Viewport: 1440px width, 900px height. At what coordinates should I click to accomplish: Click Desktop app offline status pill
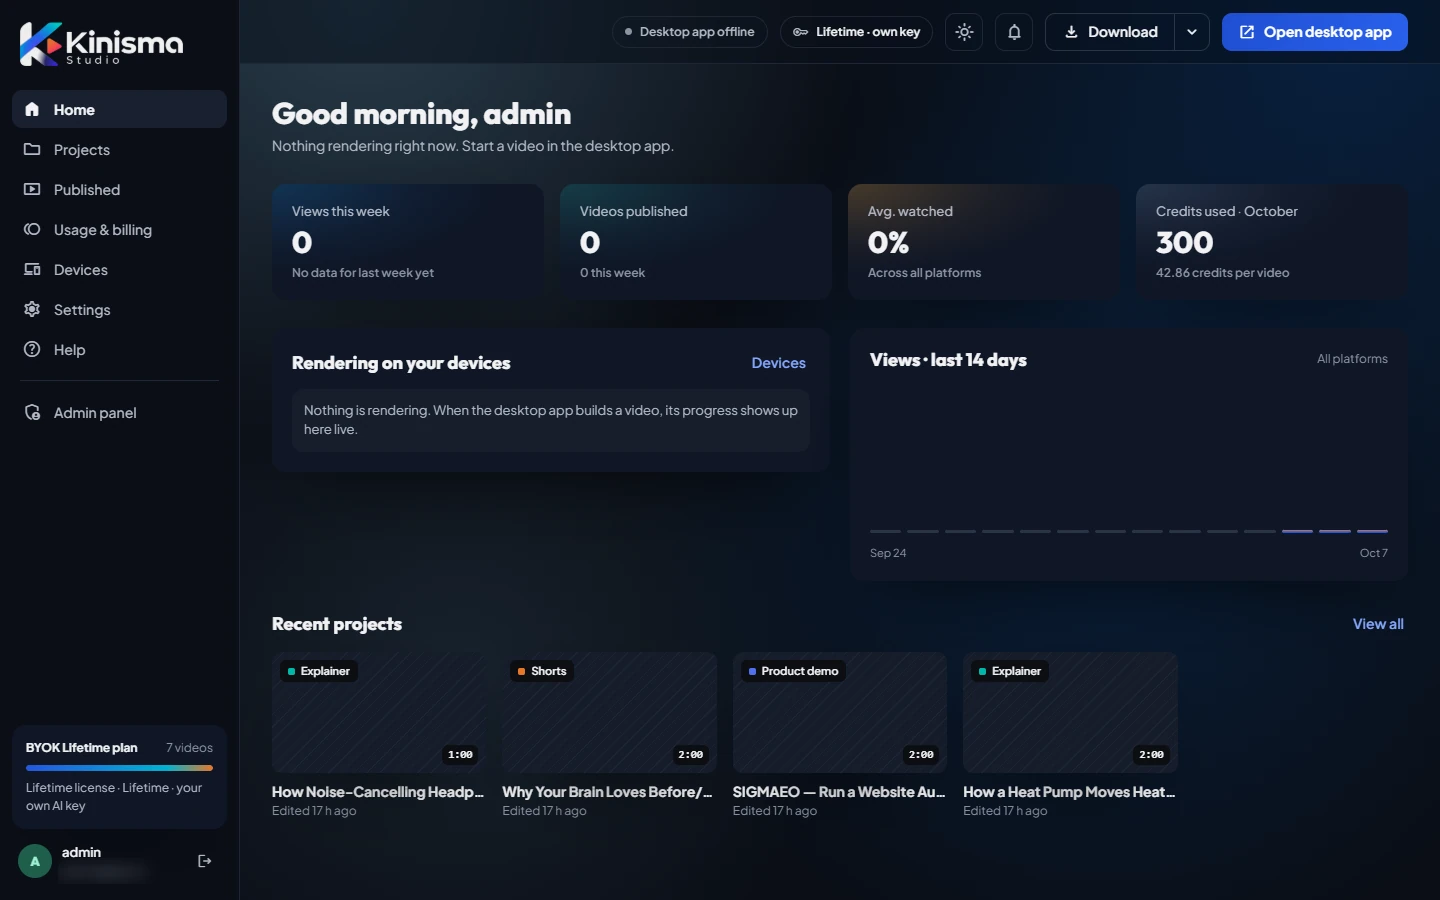click(x=689, y=32)
